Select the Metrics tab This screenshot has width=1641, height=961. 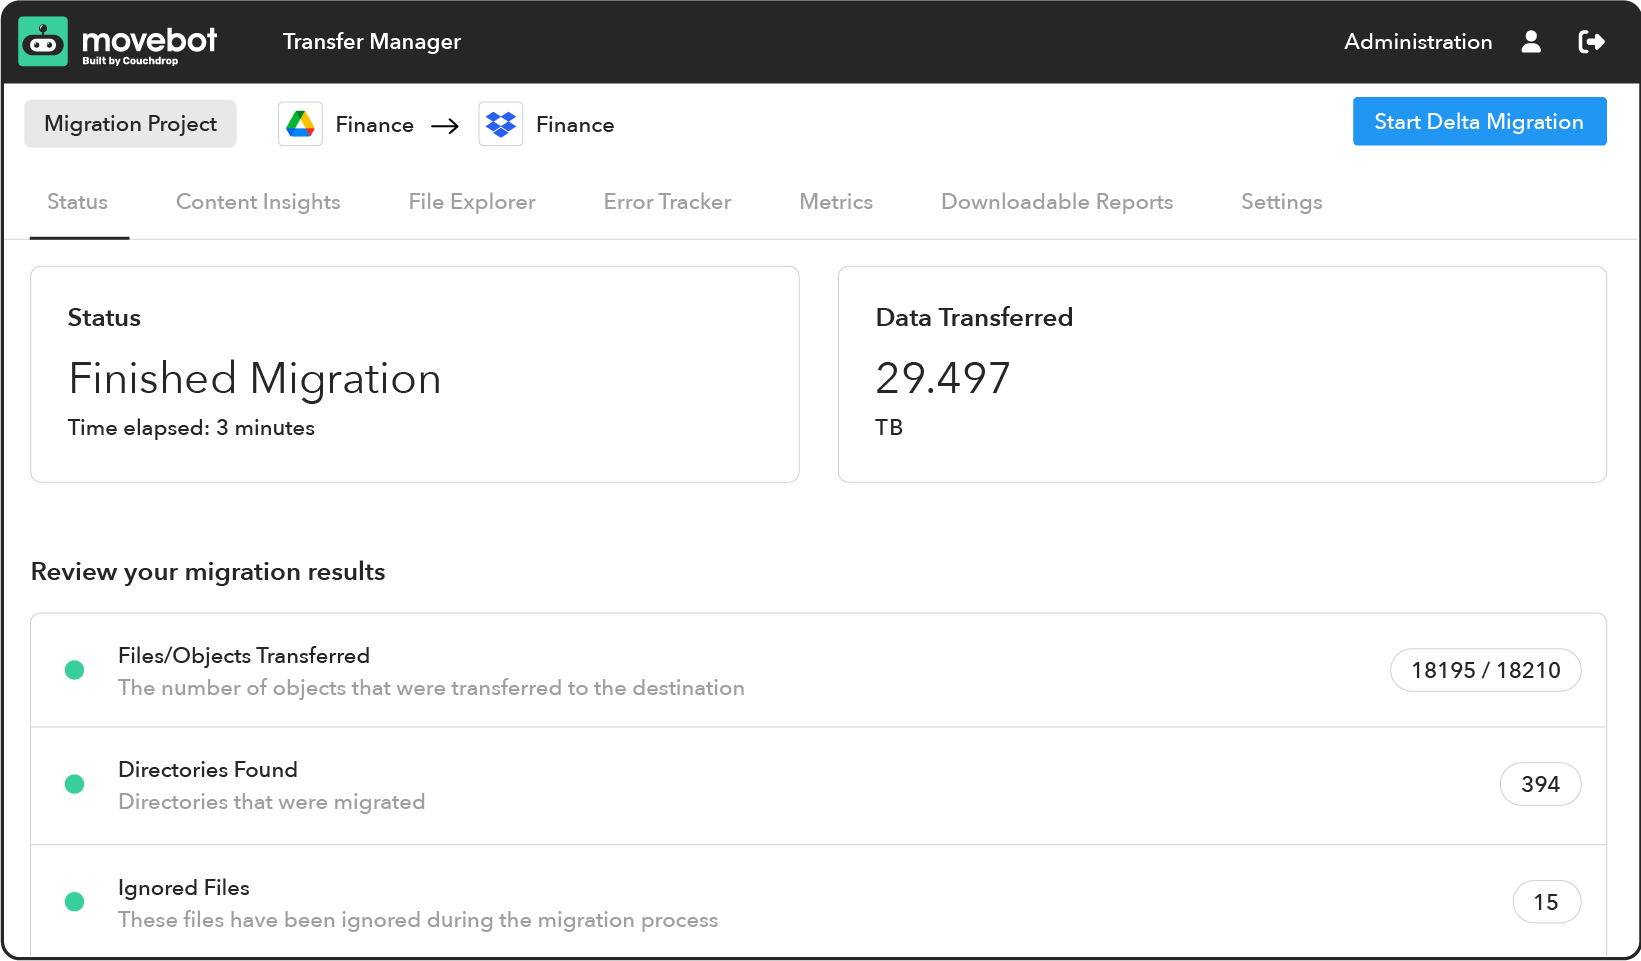pos(836,202)
